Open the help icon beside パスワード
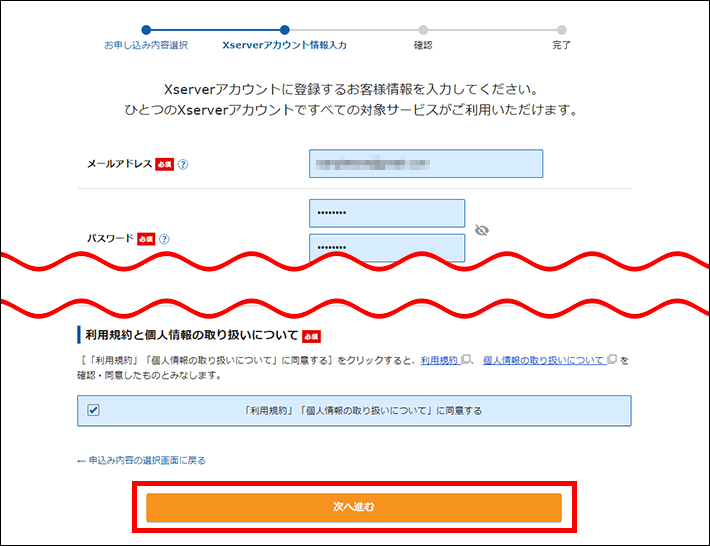The image size is (710, 546). point(164,239)
